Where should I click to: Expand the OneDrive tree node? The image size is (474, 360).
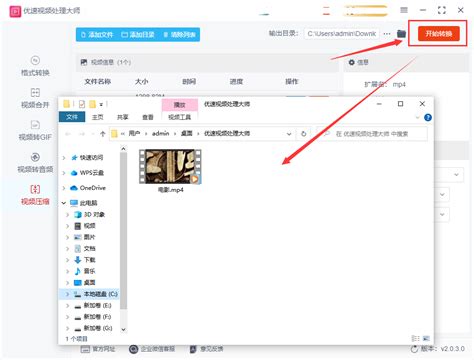64,188
